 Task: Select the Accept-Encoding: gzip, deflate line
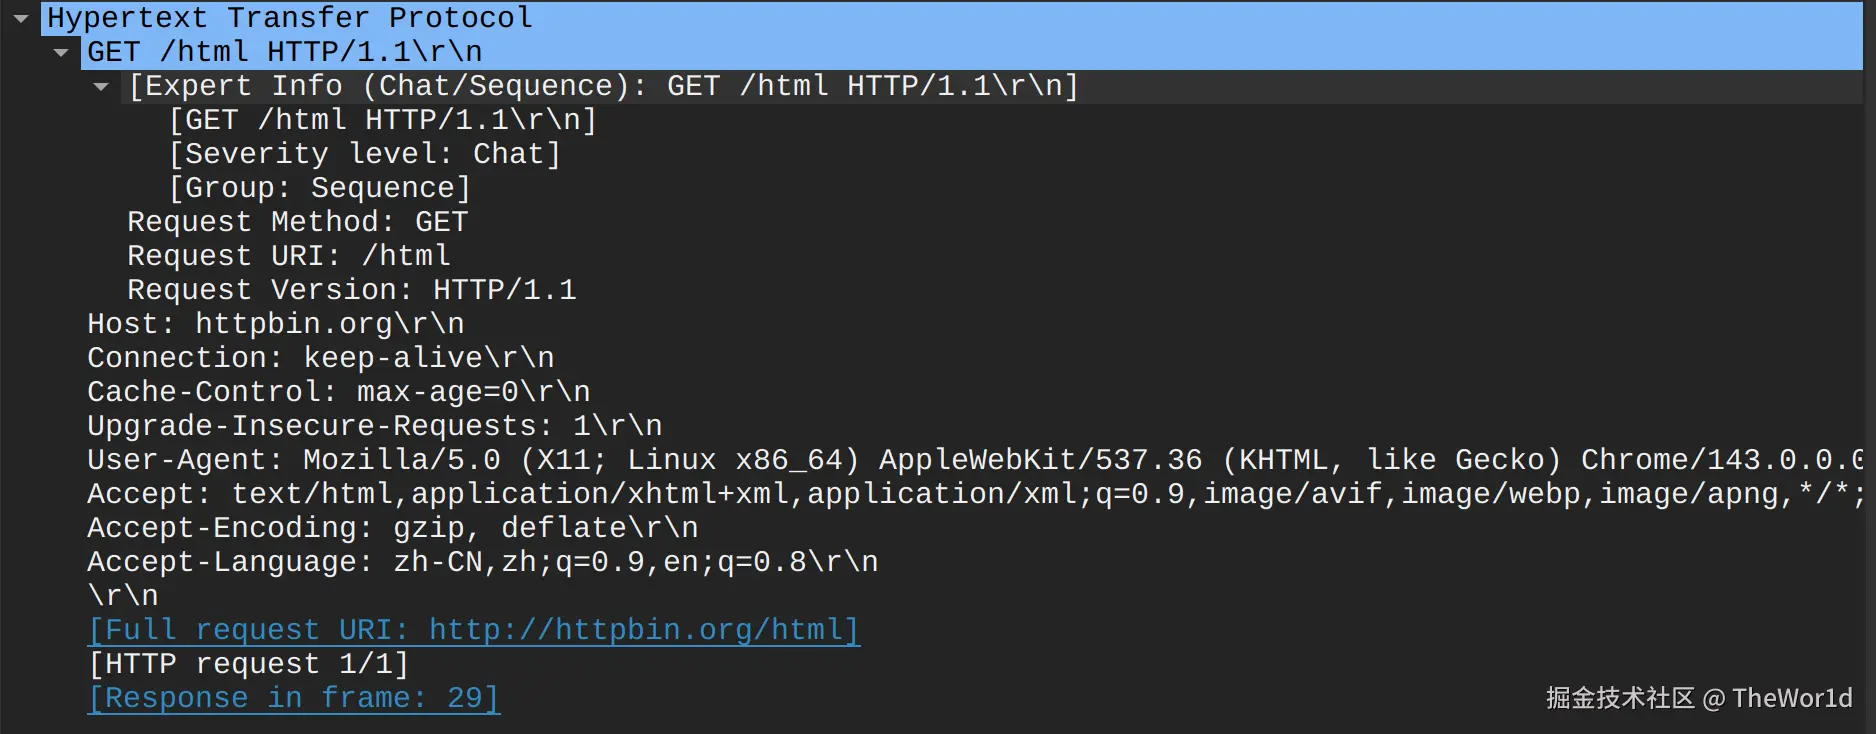[x=392, y=528]
